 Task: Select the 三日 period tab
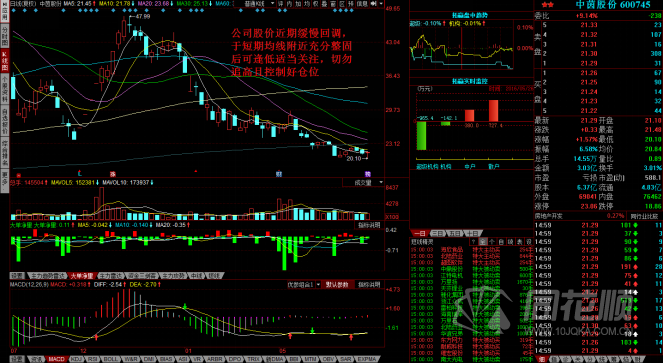tap(438, 234)
